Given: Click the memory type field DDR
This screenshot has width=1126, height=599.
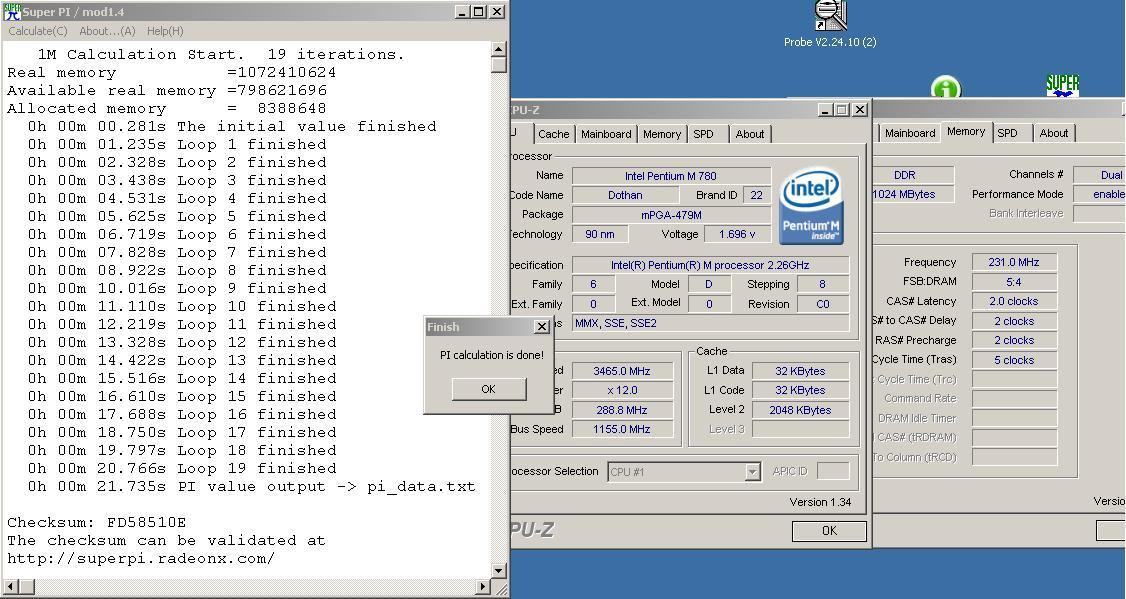Looking at the screenshot, I should tap(913, 175).
